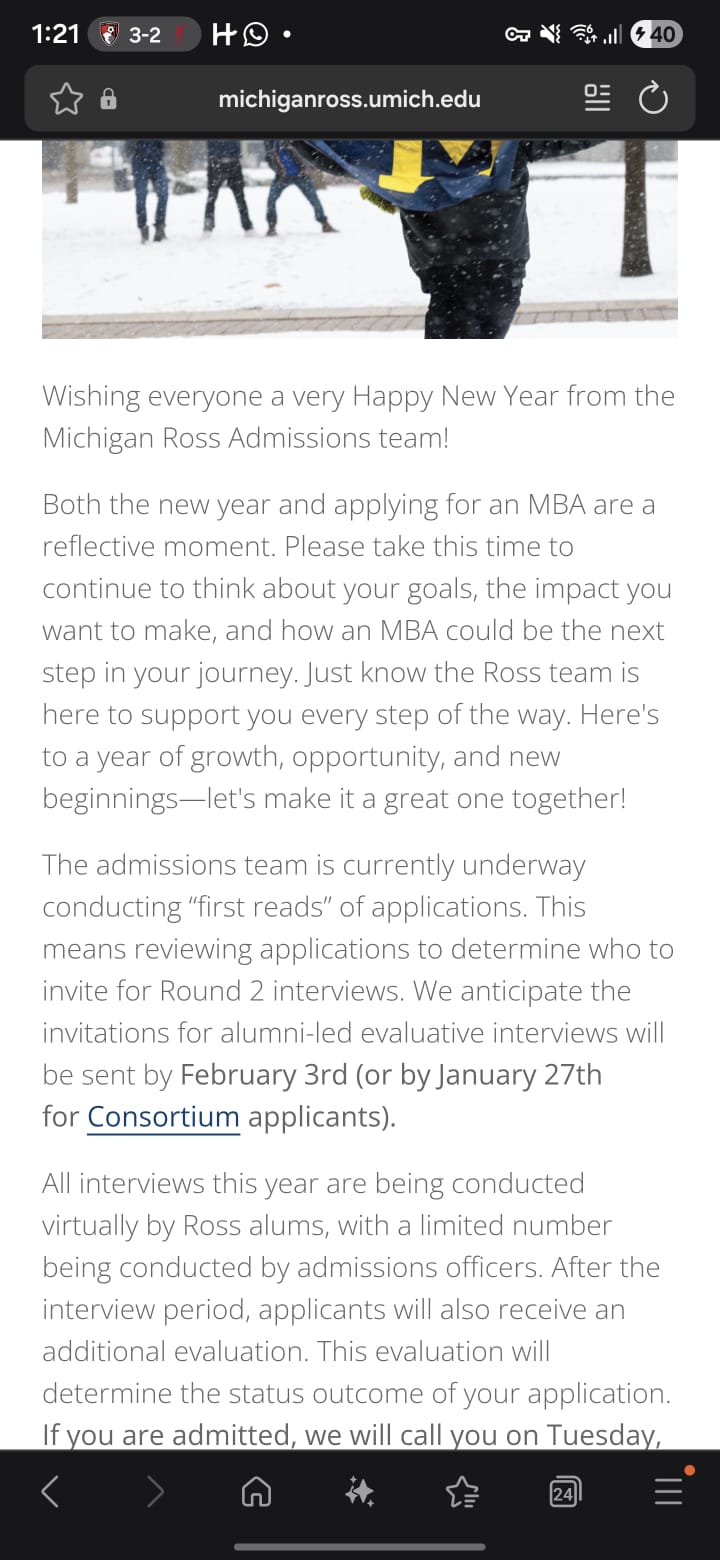Tap the VPN key status icon
This screenshot has height=1560, width=720.
[x=518, y=35]
